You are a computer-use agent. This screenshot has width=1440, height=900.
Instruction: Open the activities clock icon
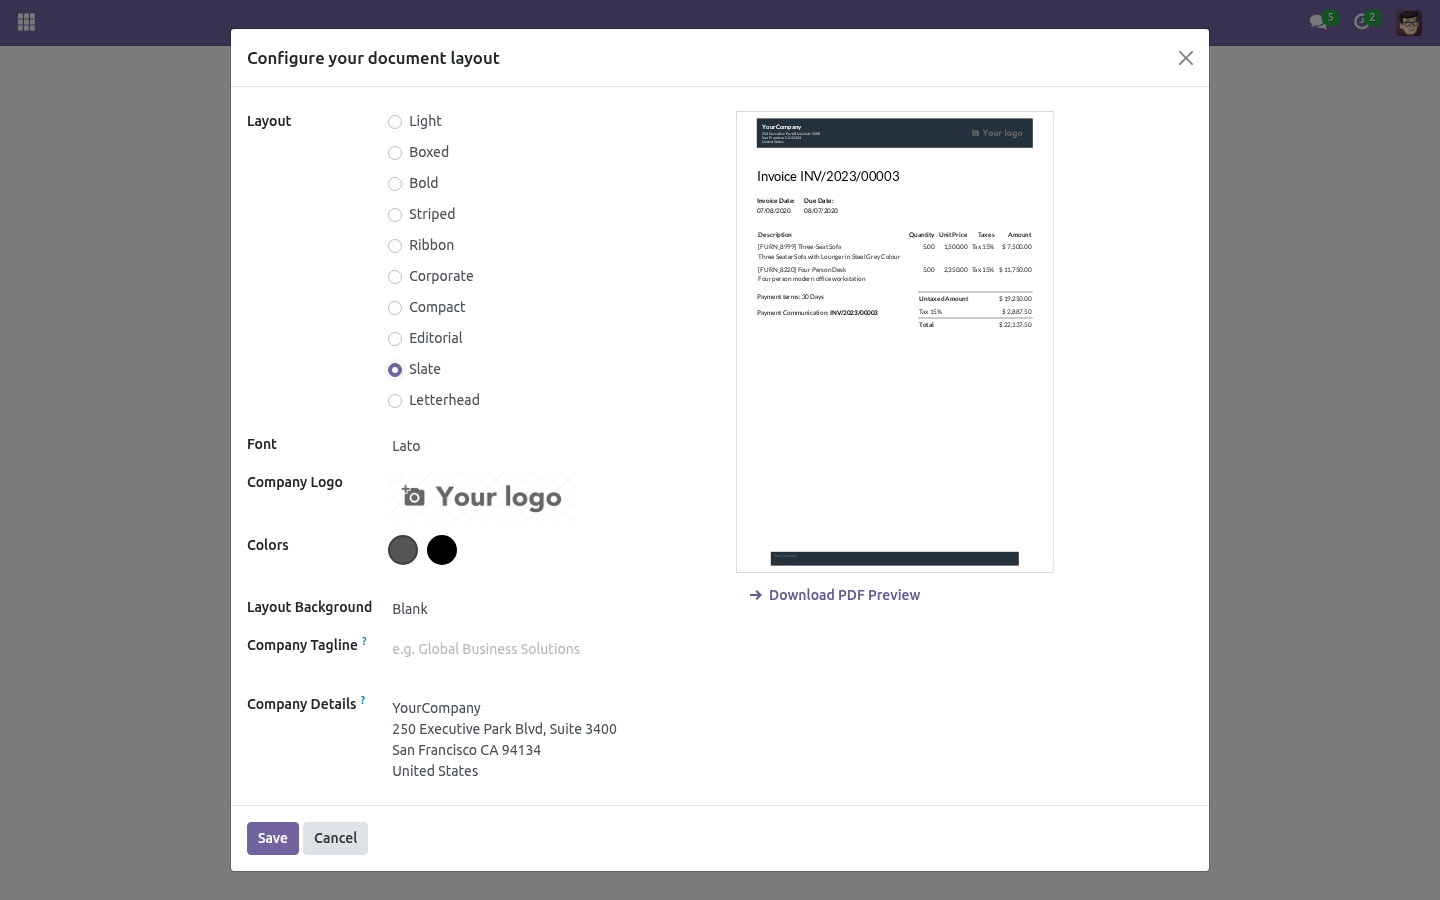(x=1361, y=22)
